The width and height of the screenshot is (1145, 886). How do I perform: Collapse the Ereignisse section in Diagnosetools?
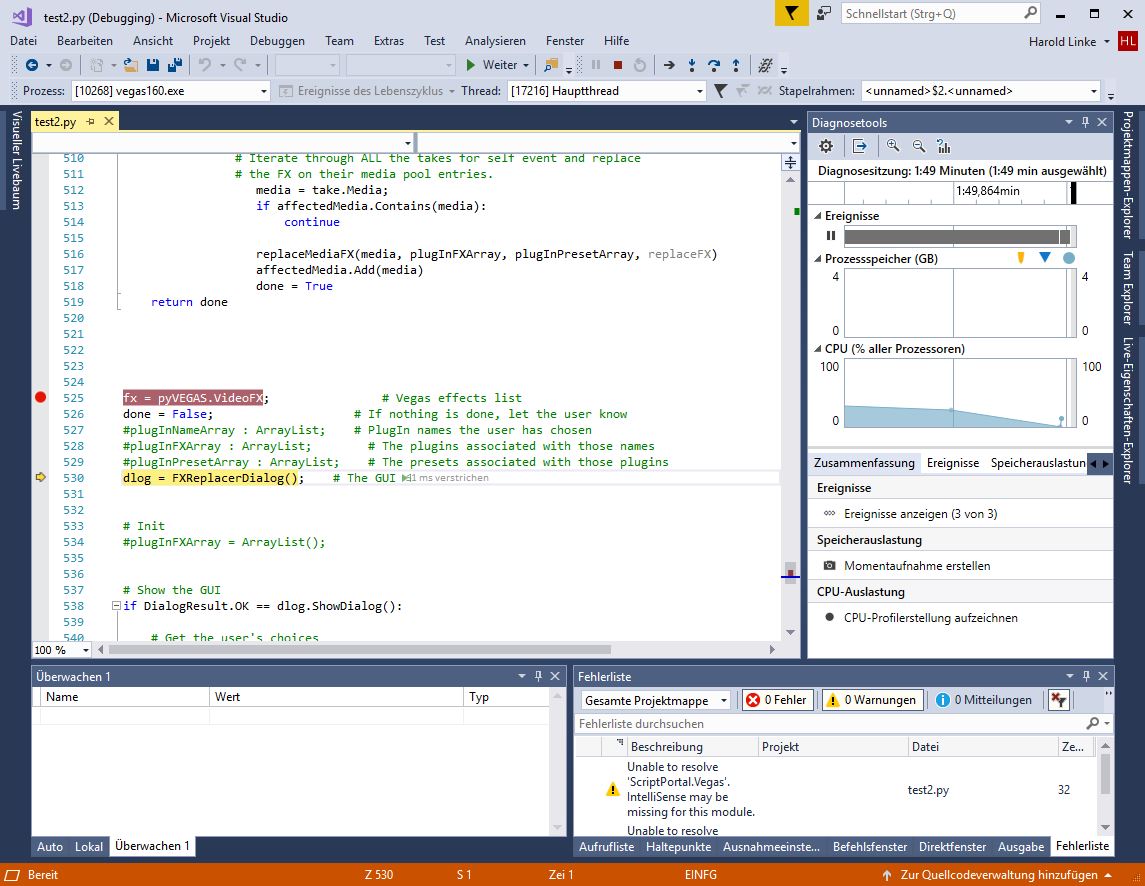coord(817,216)
